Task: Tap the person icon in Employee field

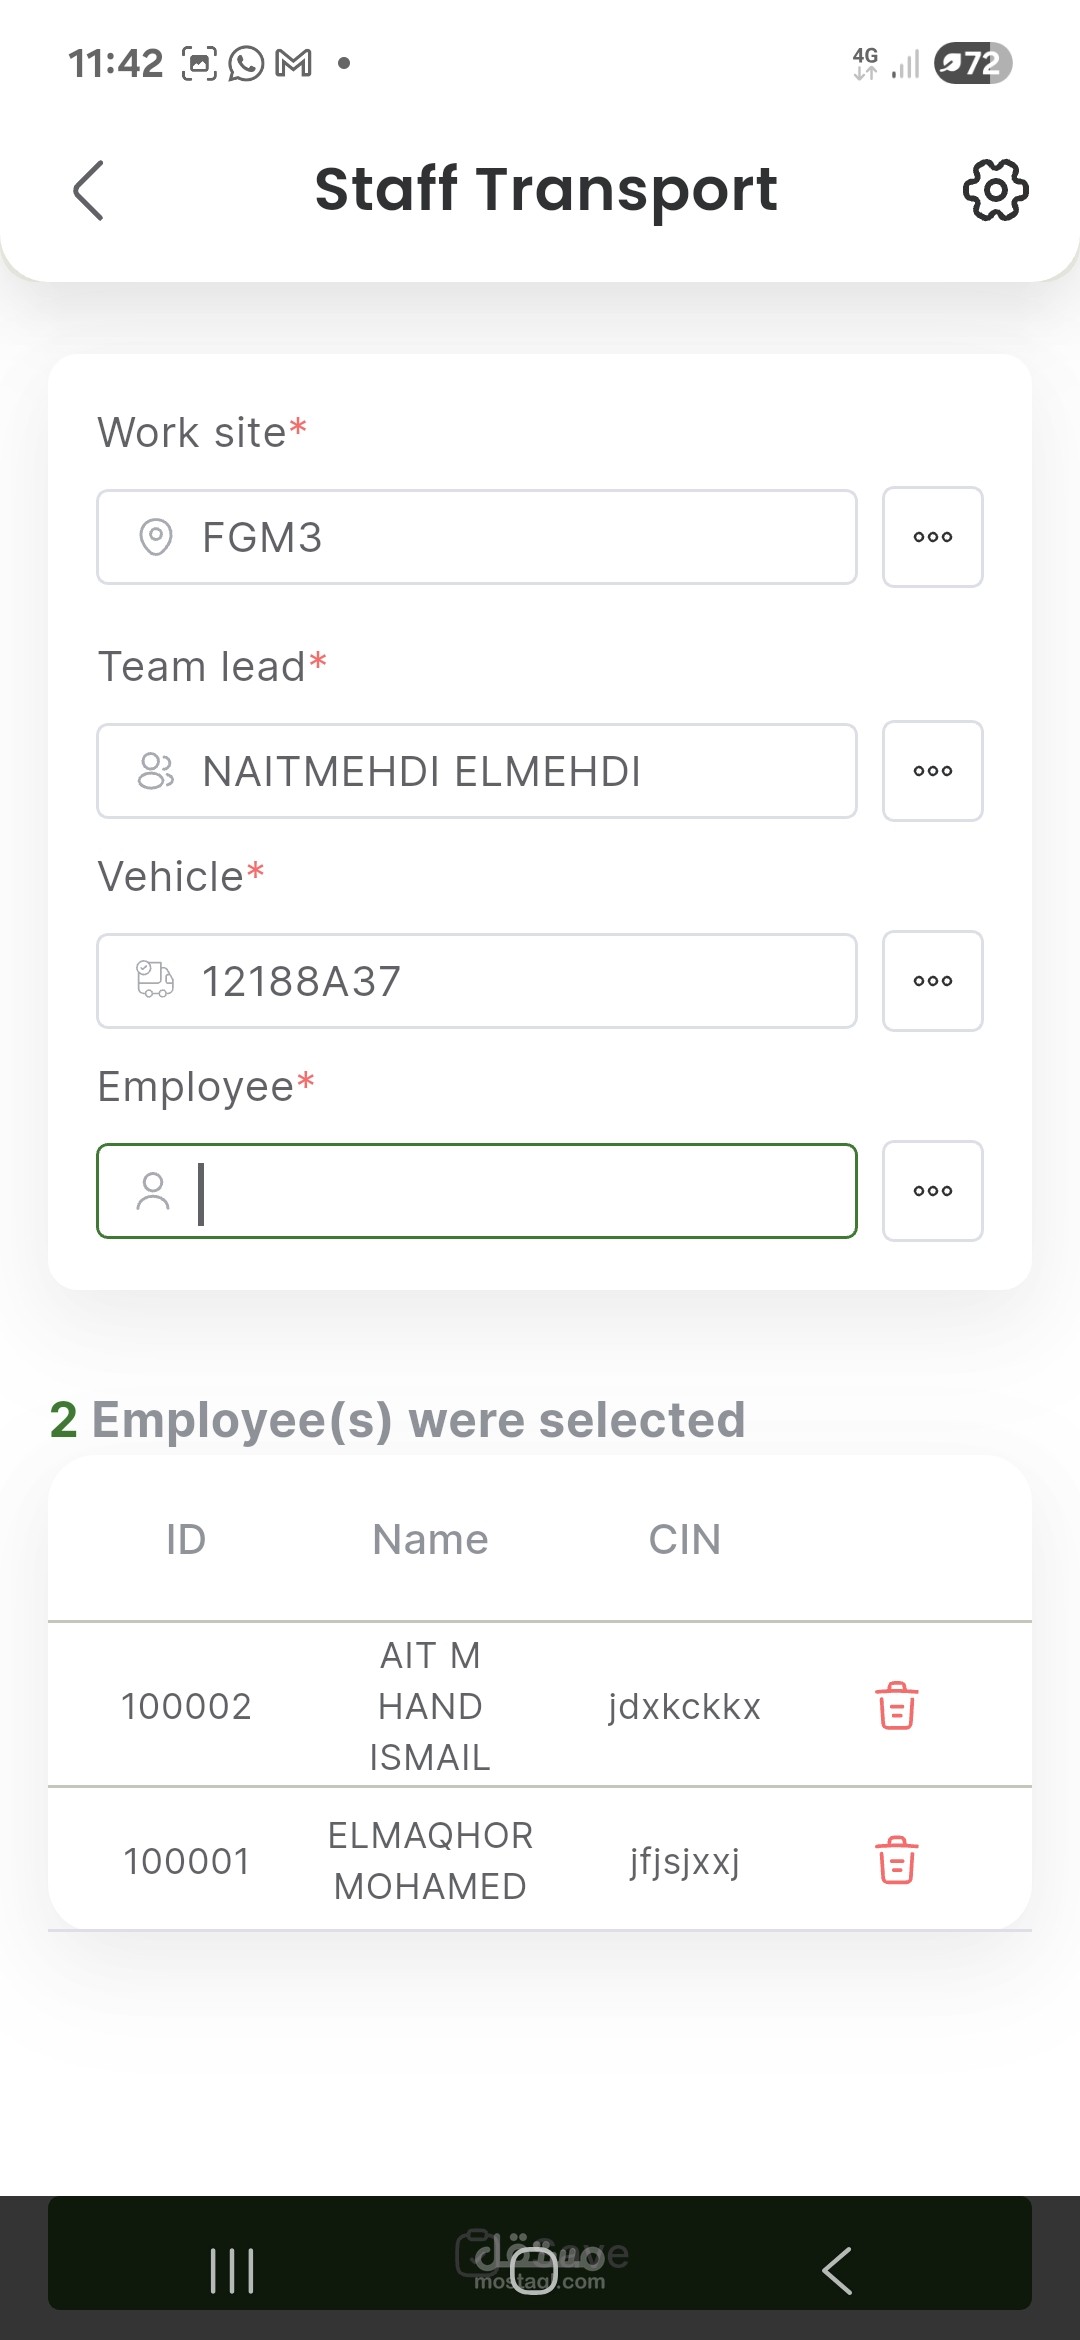Action: (153, 1191)
